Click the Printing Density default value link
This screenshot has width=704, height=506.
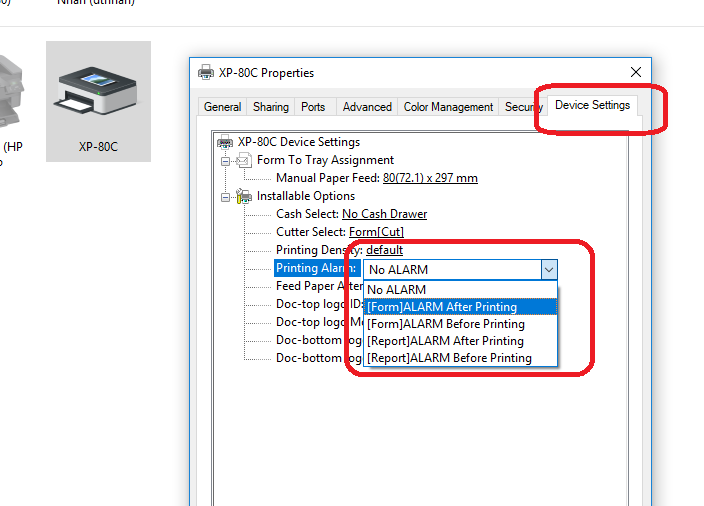coord(384,250)
